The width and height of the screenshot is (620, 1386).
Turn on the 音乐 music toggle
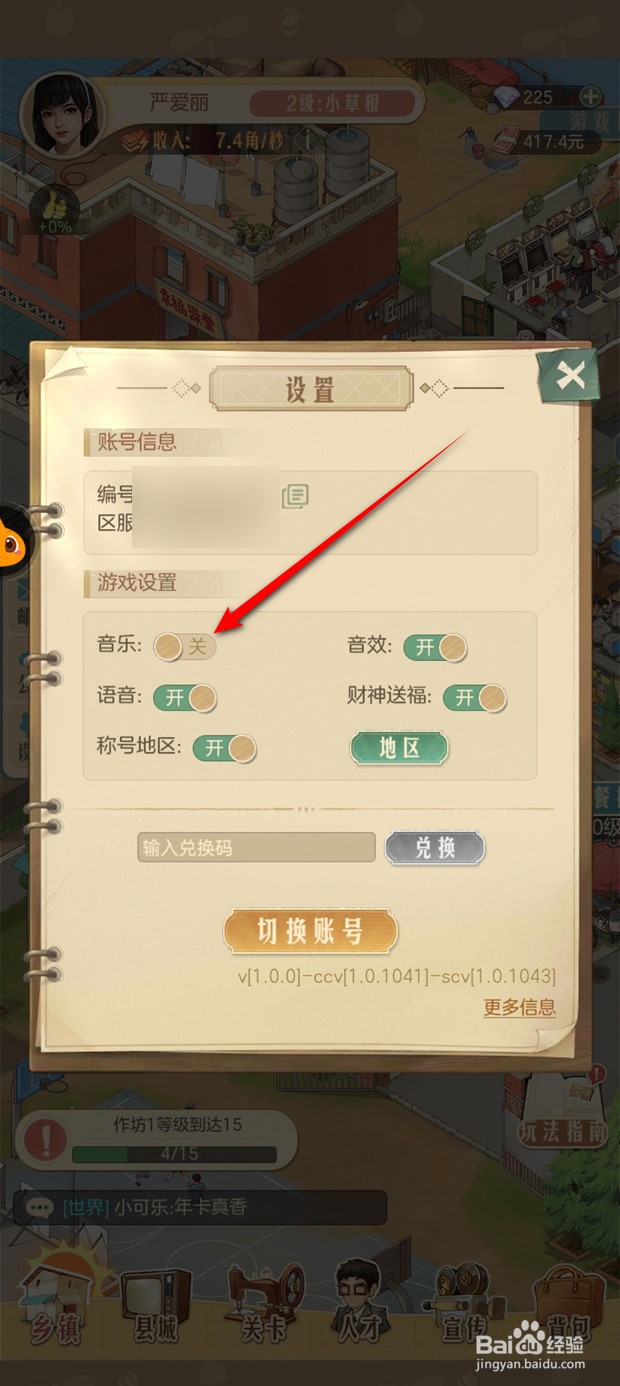point(185,646)
